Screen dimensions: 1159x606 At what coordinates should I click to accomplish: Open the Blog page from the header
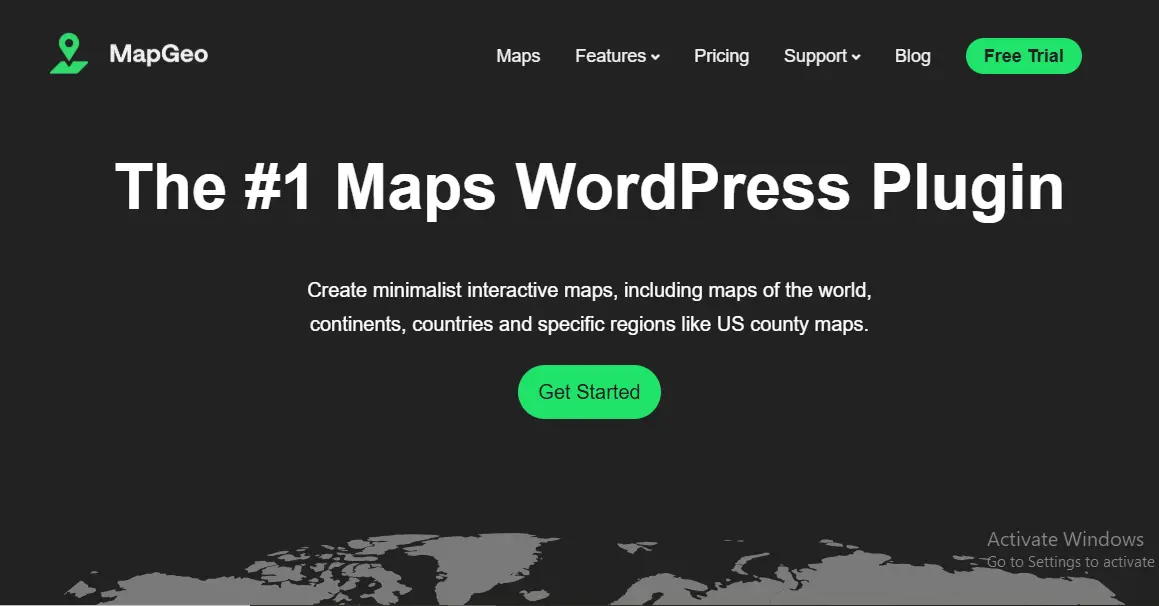pos(912,56)
